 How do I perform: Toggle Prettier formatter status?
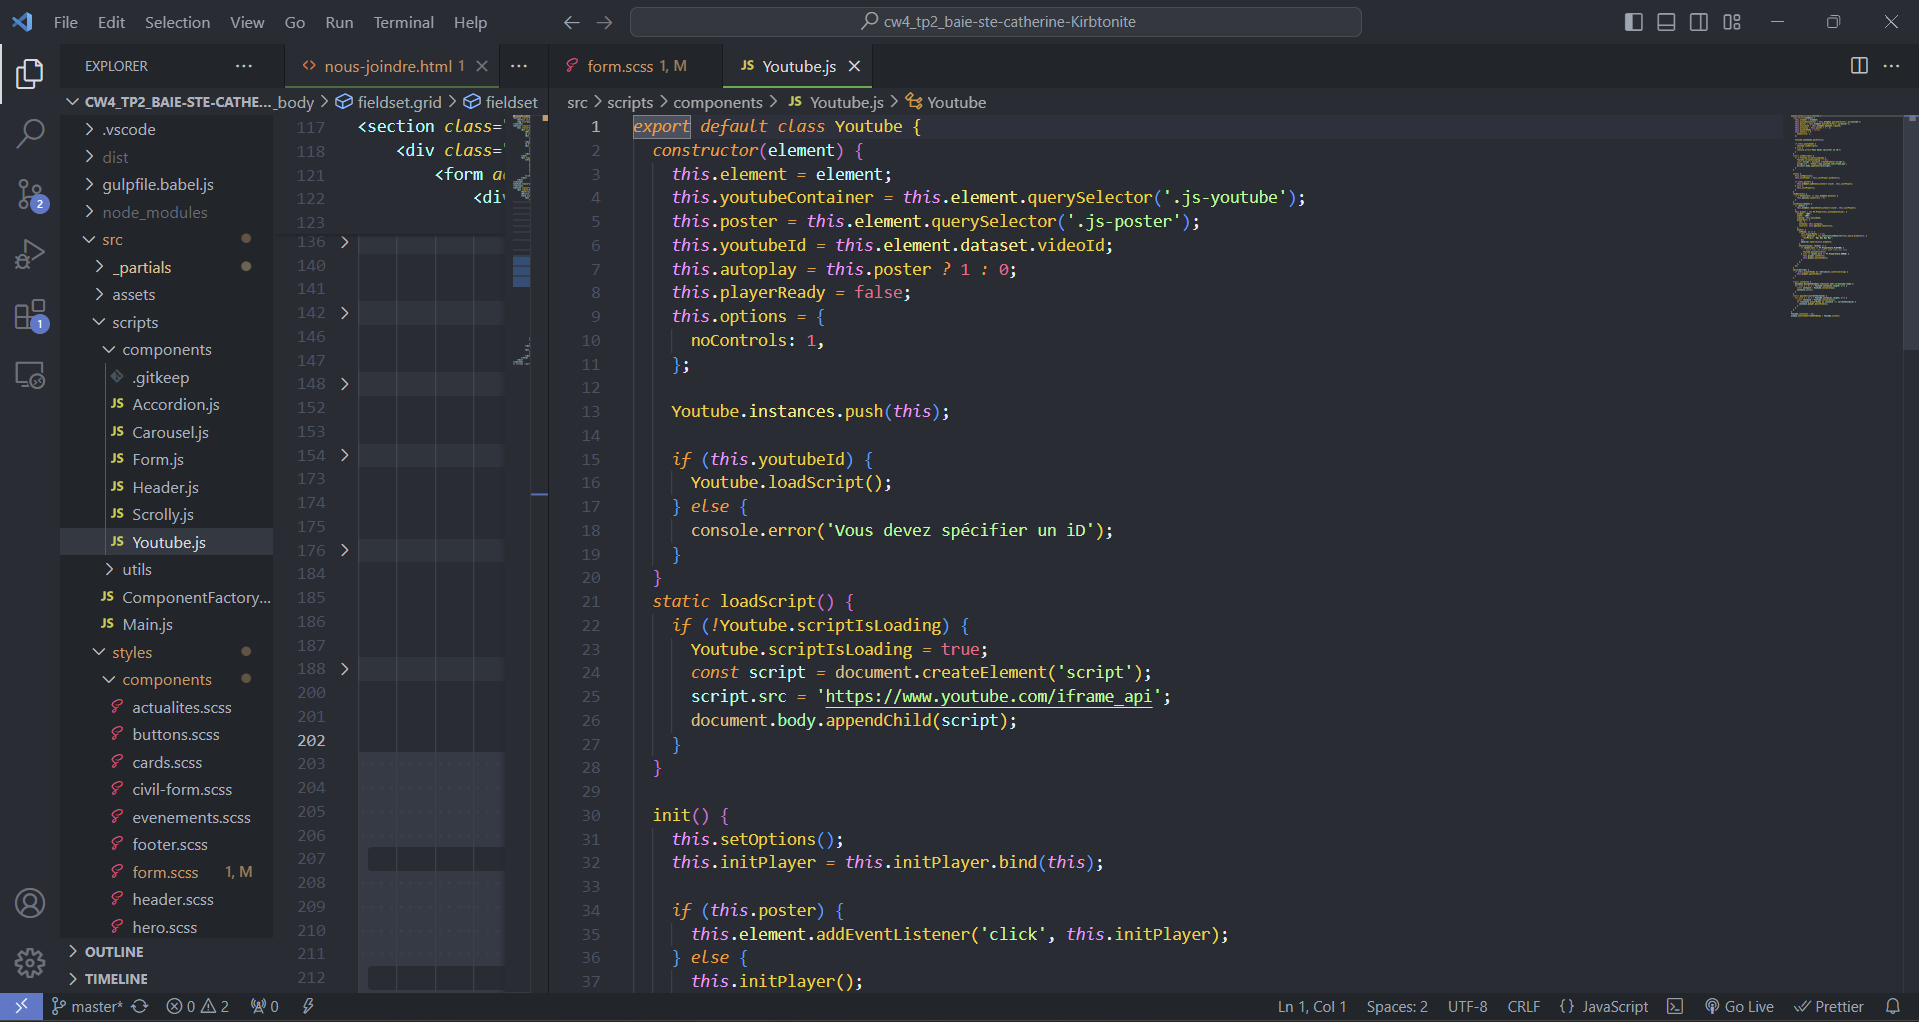(1829, 1006)
